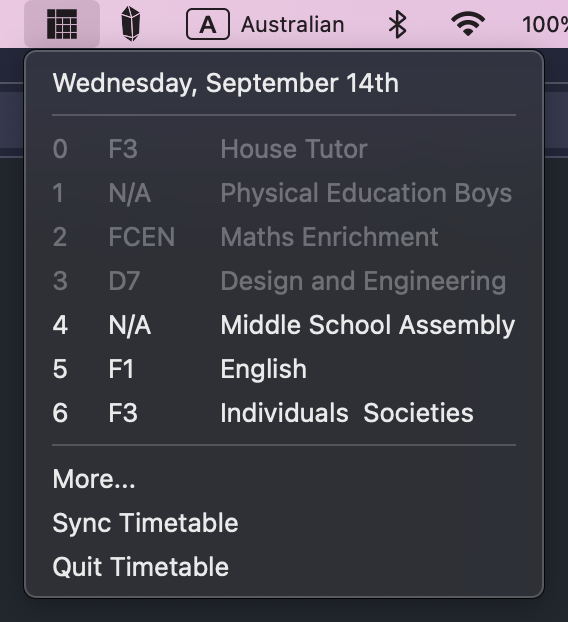Click Physical Education Boys period 1 row
Viewport: 568px width, 622px height.
(x=284, y=193)
